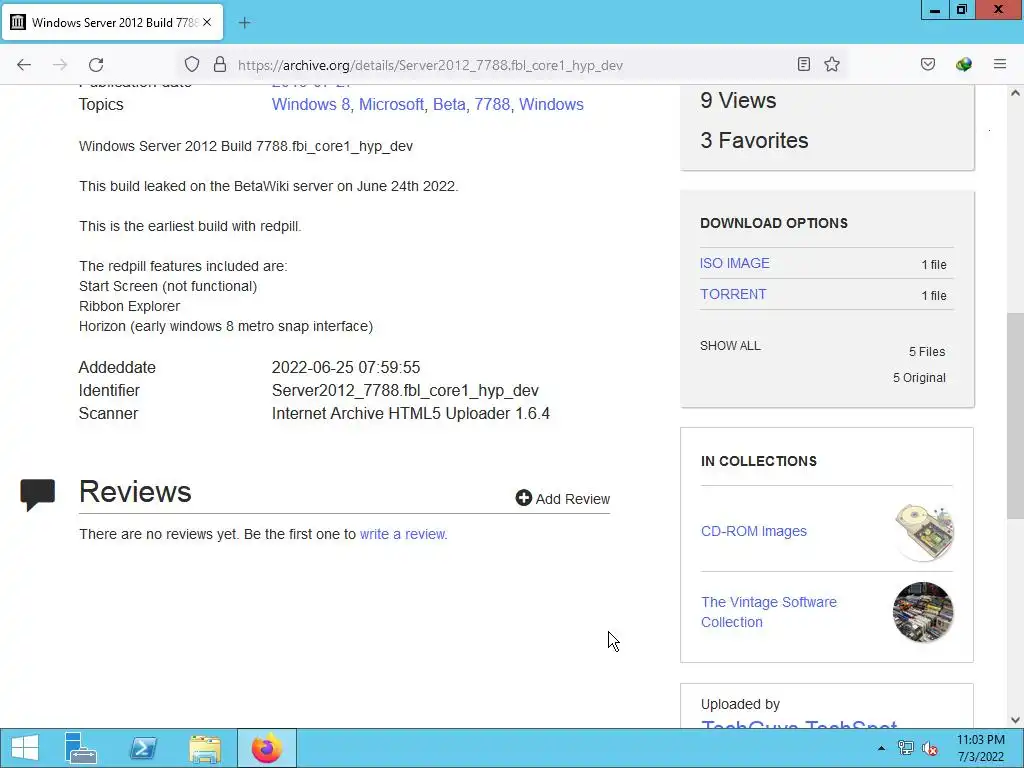Click the 9 Views count
Screen dimensions: 1024x768
[x=739, y=101]
